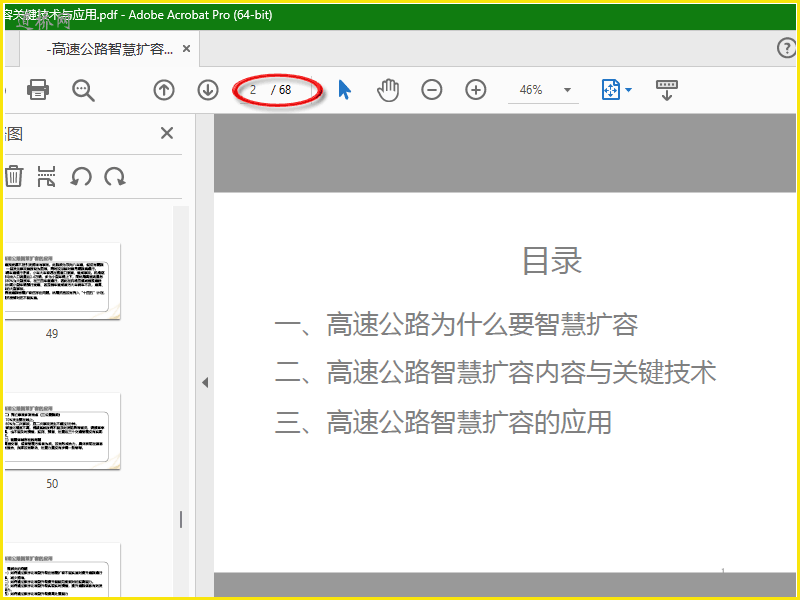This screenshot has width=800, height=600.
Task: Select page 49 thumbnail
Action: (x=62, y=281)
